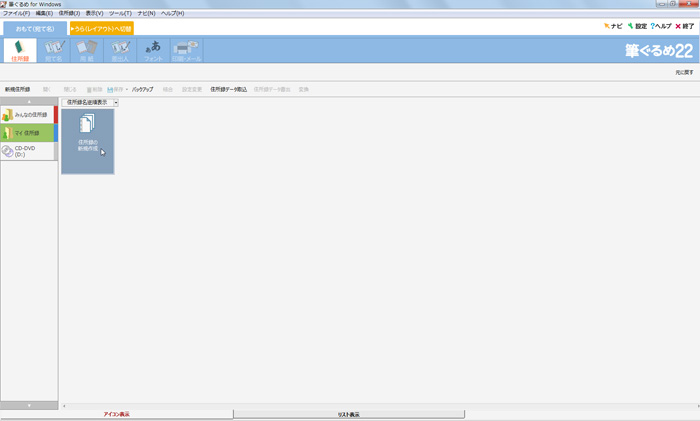Click the バックアップ toolbar button
Viewport: 700px width, 421px height.
pyautogui.click(x=143, y=89)
